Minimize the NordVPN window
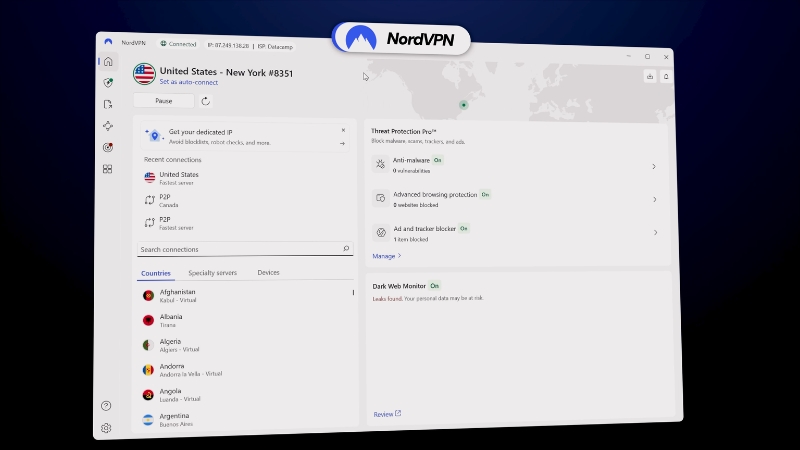 629,56
